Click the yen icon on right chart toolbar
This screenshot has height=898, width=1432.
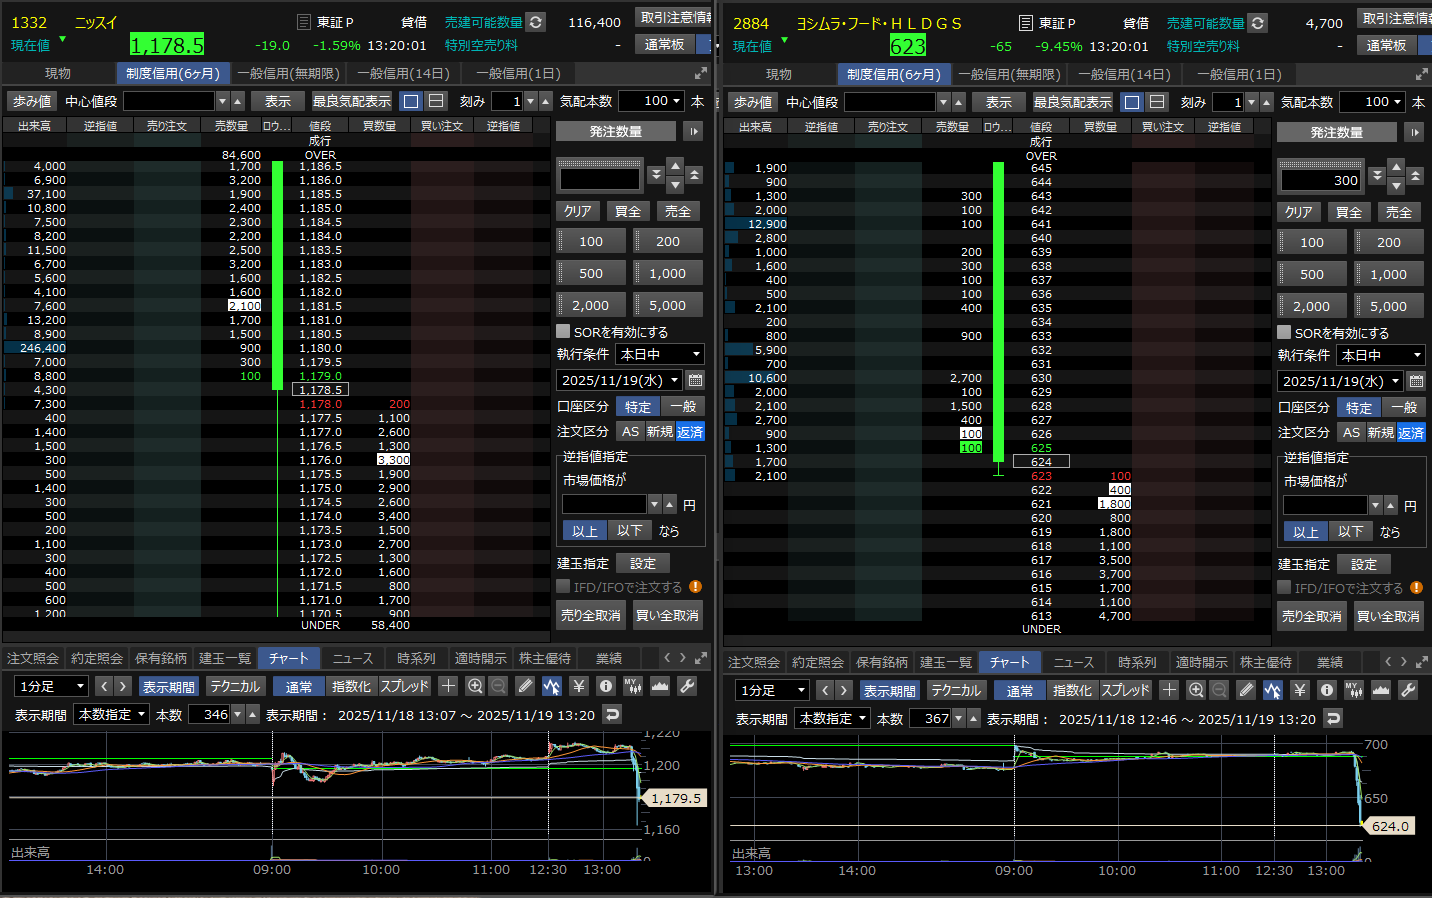1299,690
